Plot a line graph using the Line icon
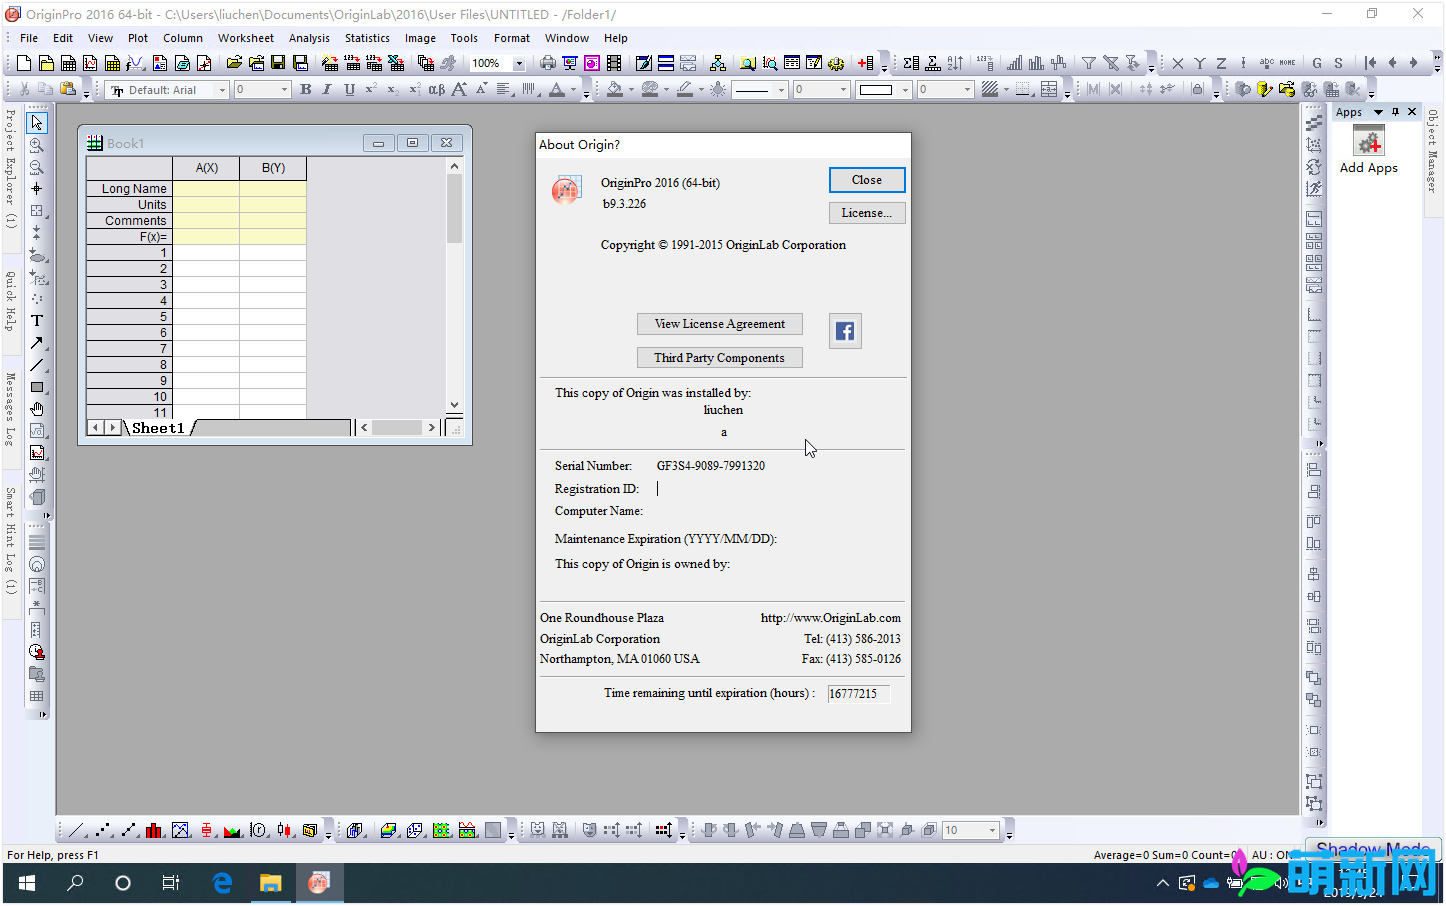Screen dimensions: 1446x906 (x=77, y=830)
